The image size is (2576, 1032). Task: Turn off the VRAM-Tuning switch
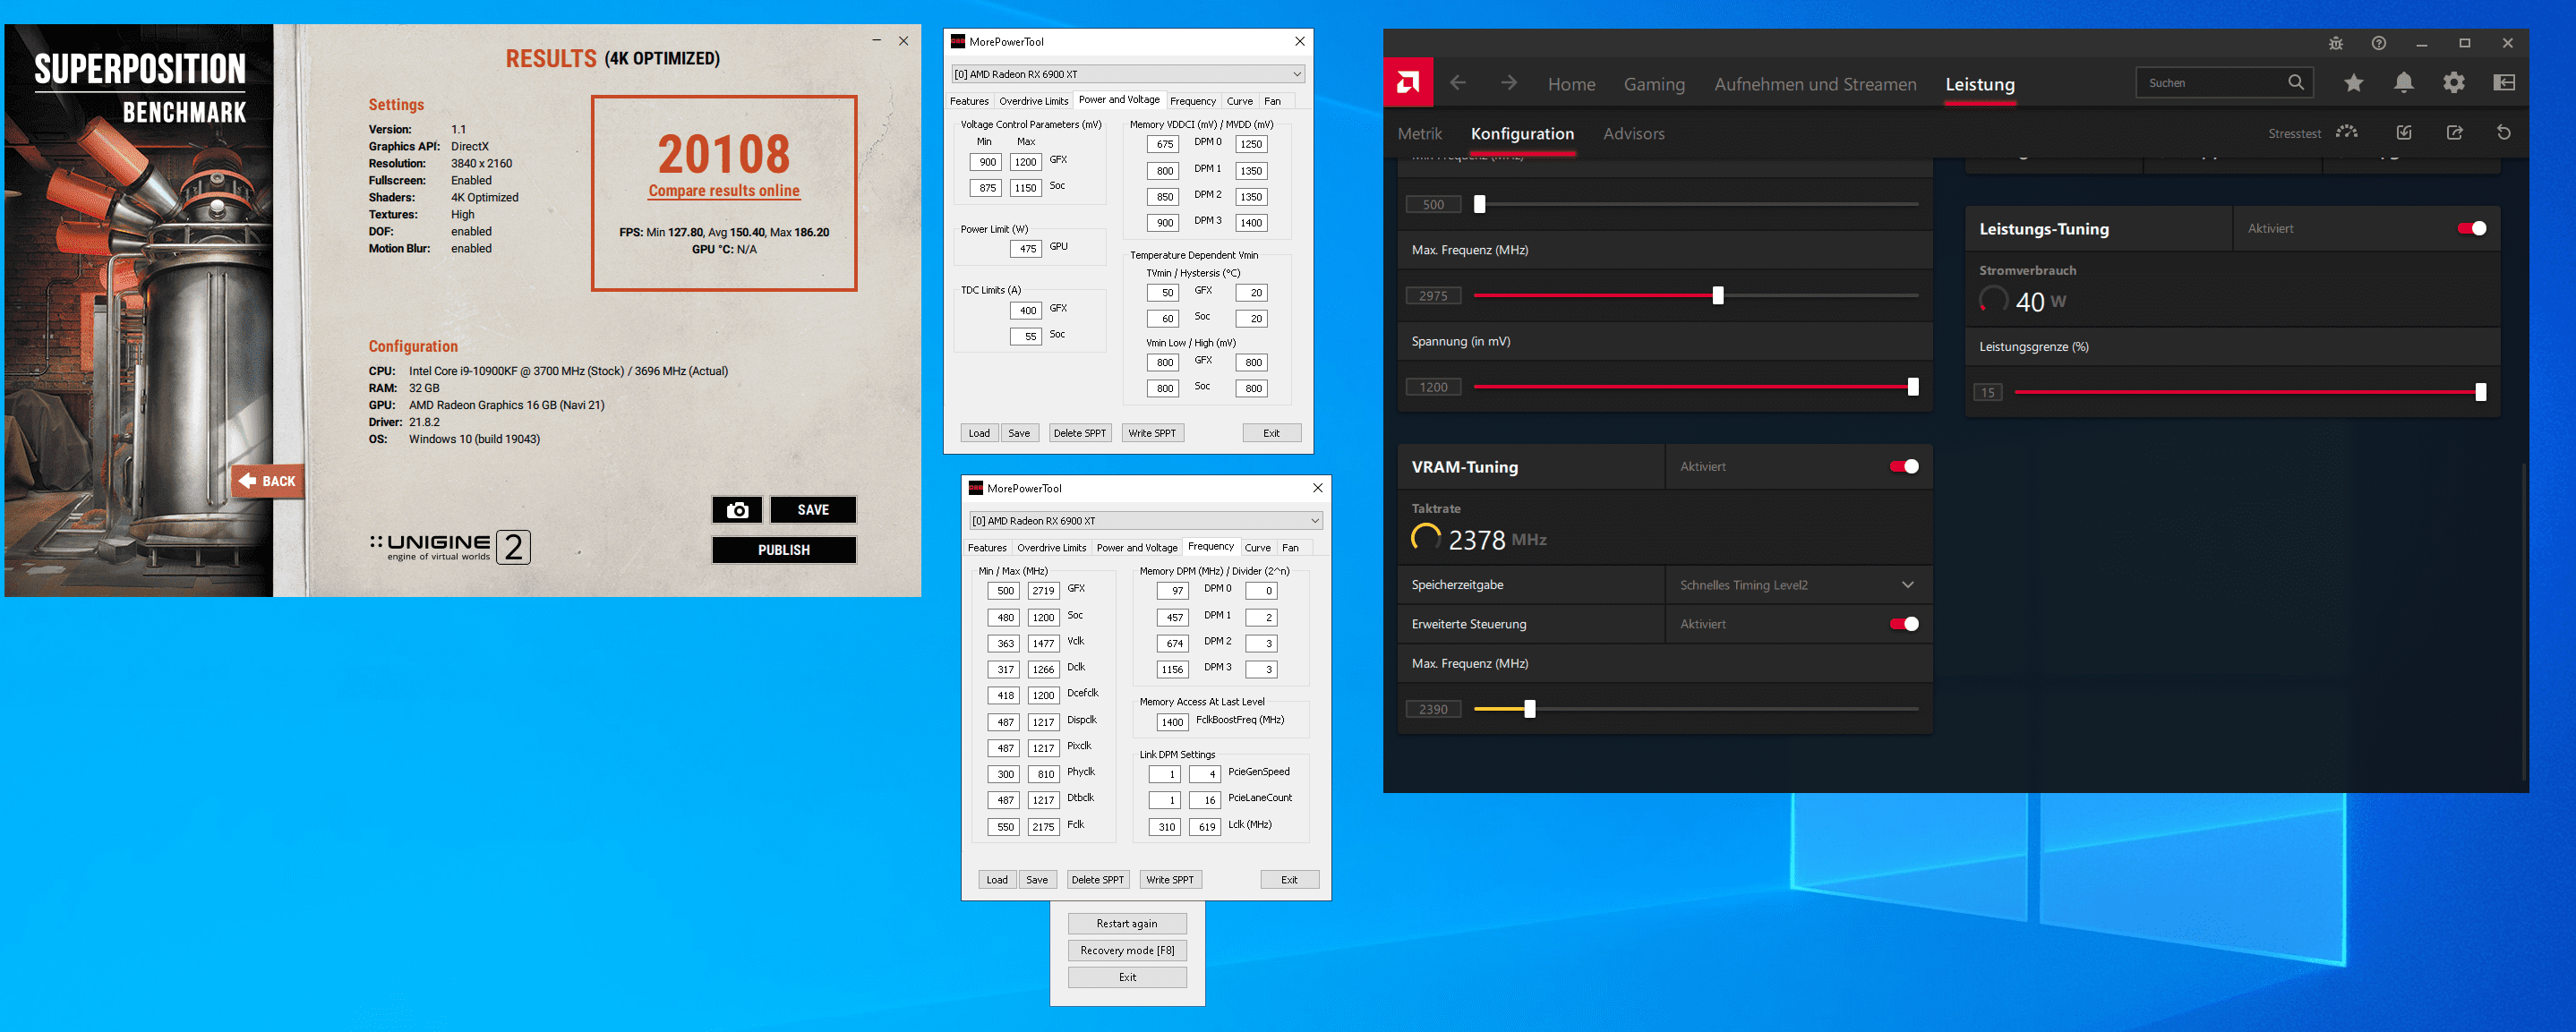(1903, 467)
